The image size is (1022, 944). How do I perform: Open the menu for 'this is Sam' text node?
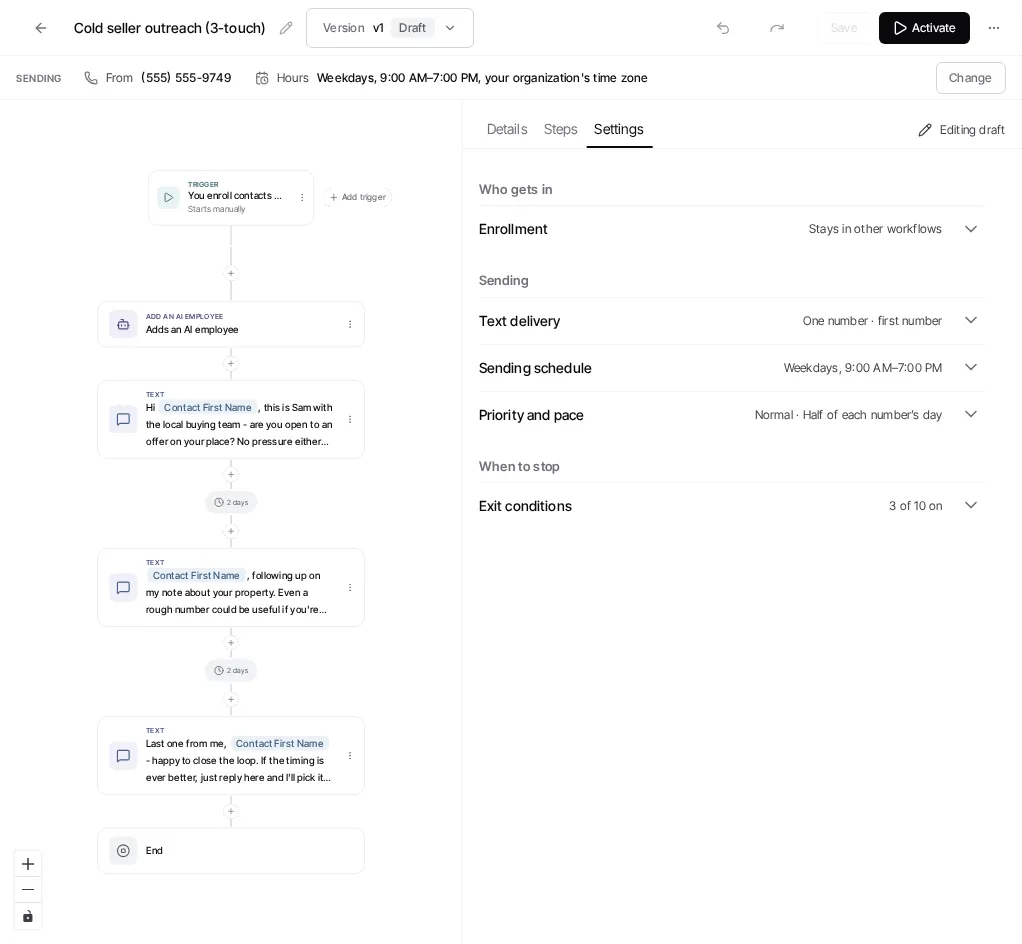click(350, 419)
